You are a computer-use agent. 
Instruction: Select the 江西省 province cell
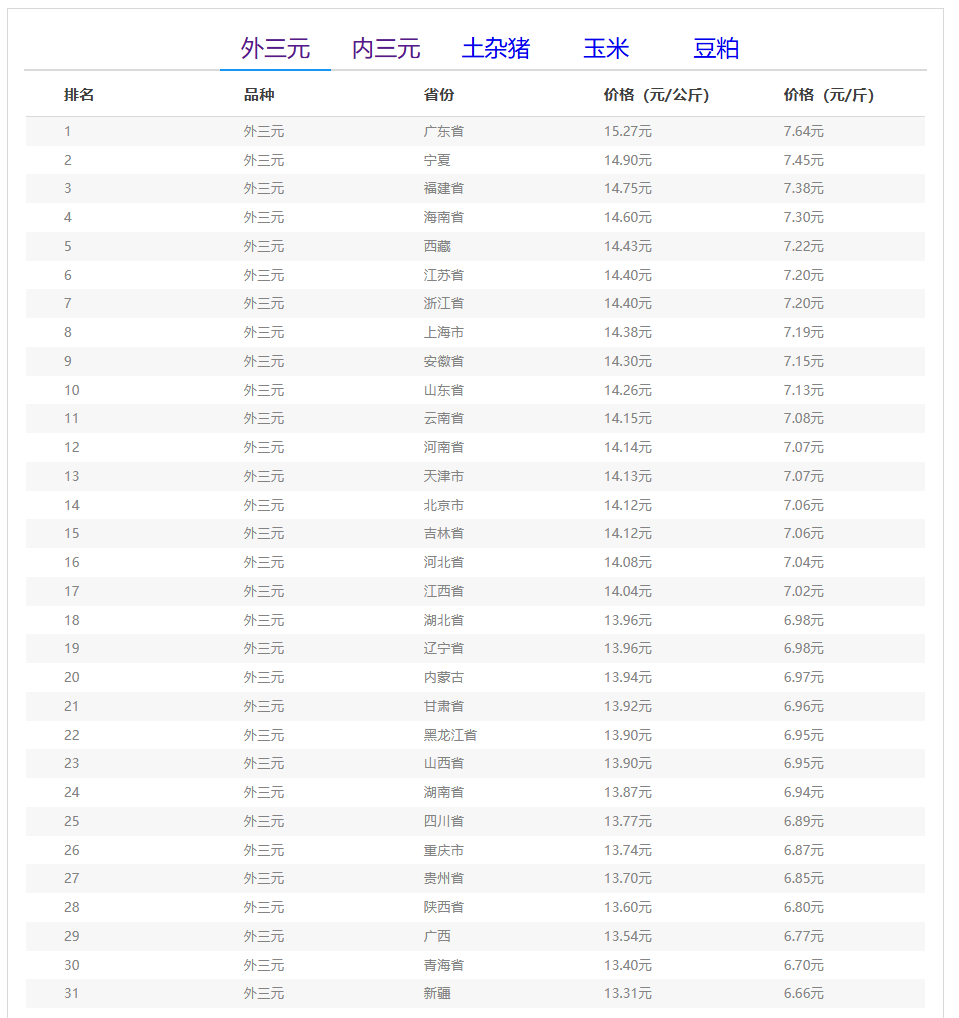point(444,591)
